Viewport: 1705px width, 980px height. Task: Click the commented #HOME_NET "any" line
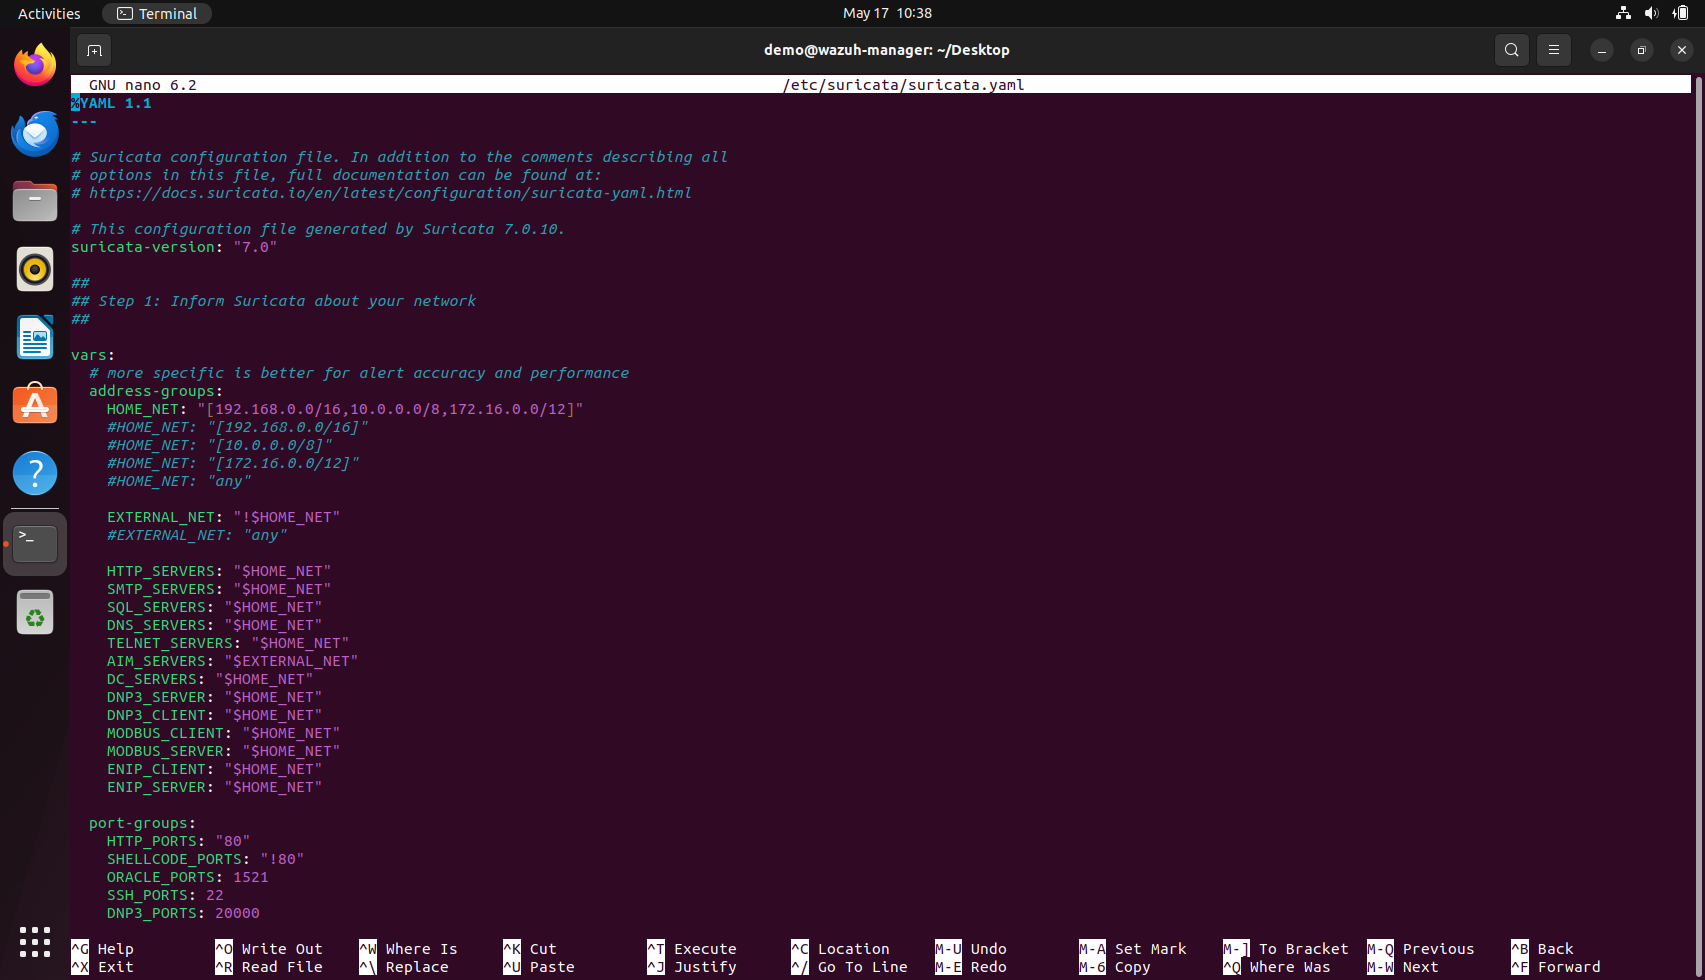179,481
